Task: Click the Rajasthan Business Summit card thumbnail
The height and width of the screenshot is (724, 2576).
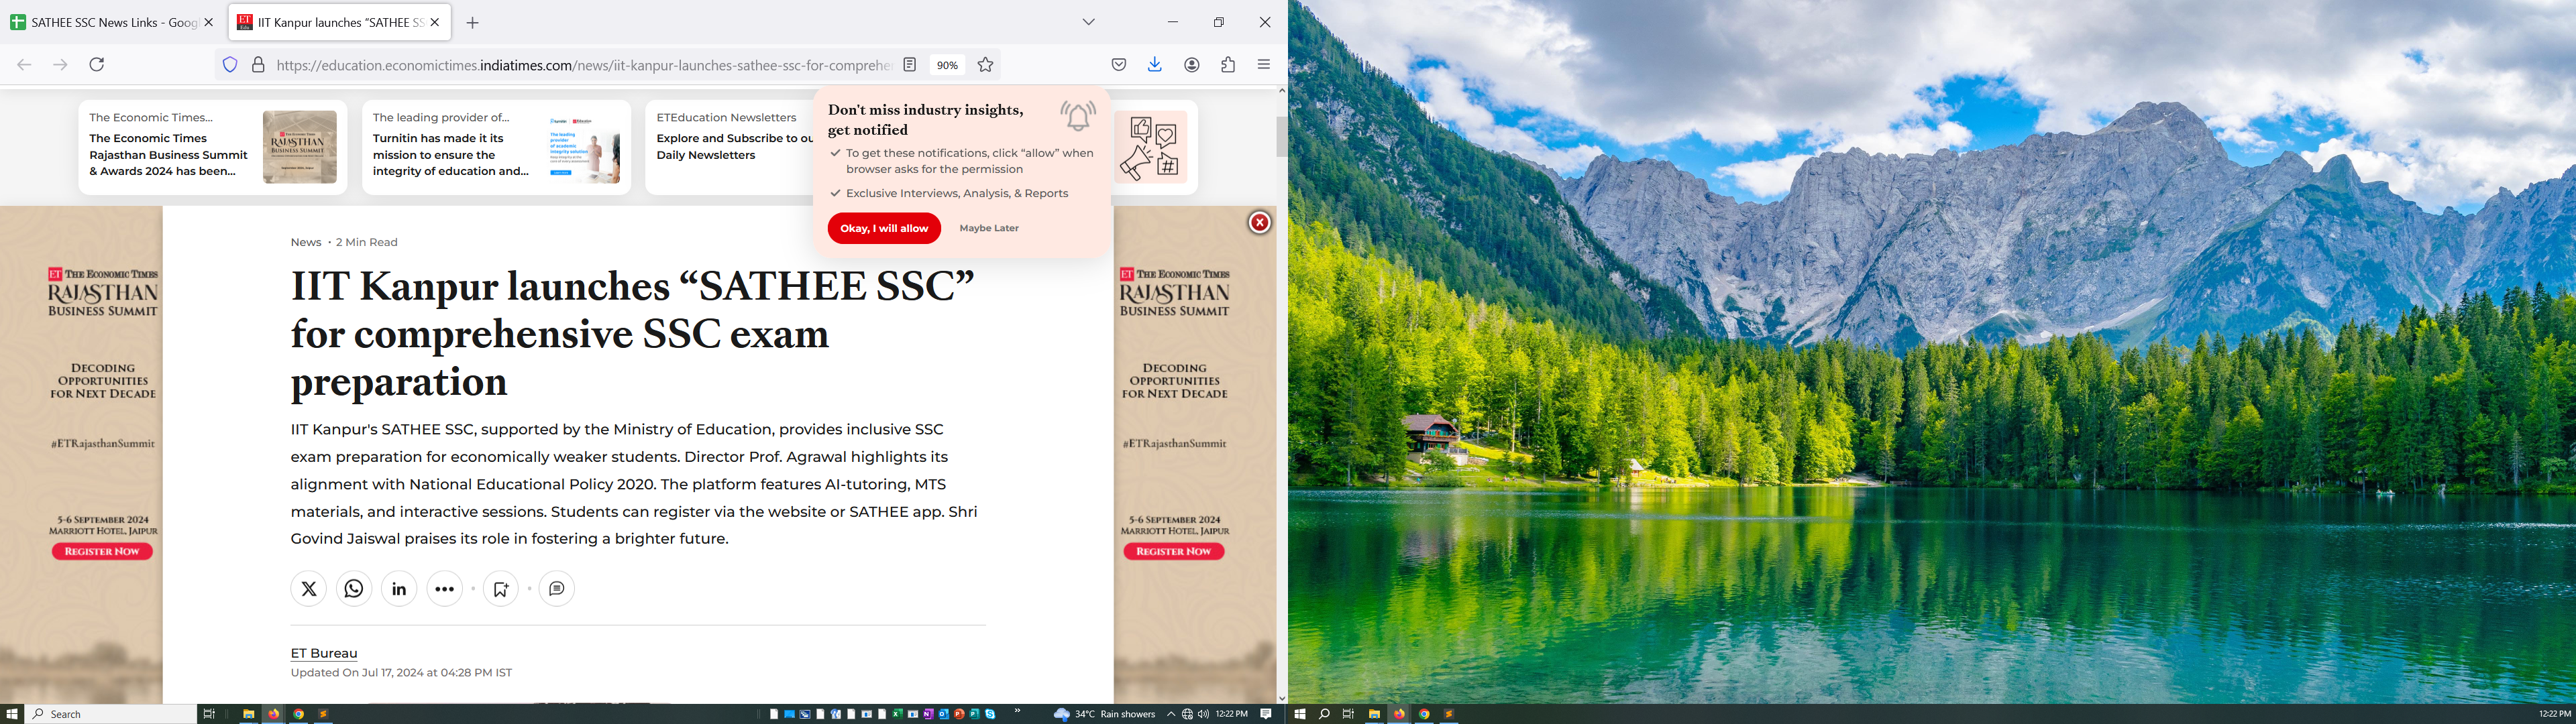Action: (300, 147)
